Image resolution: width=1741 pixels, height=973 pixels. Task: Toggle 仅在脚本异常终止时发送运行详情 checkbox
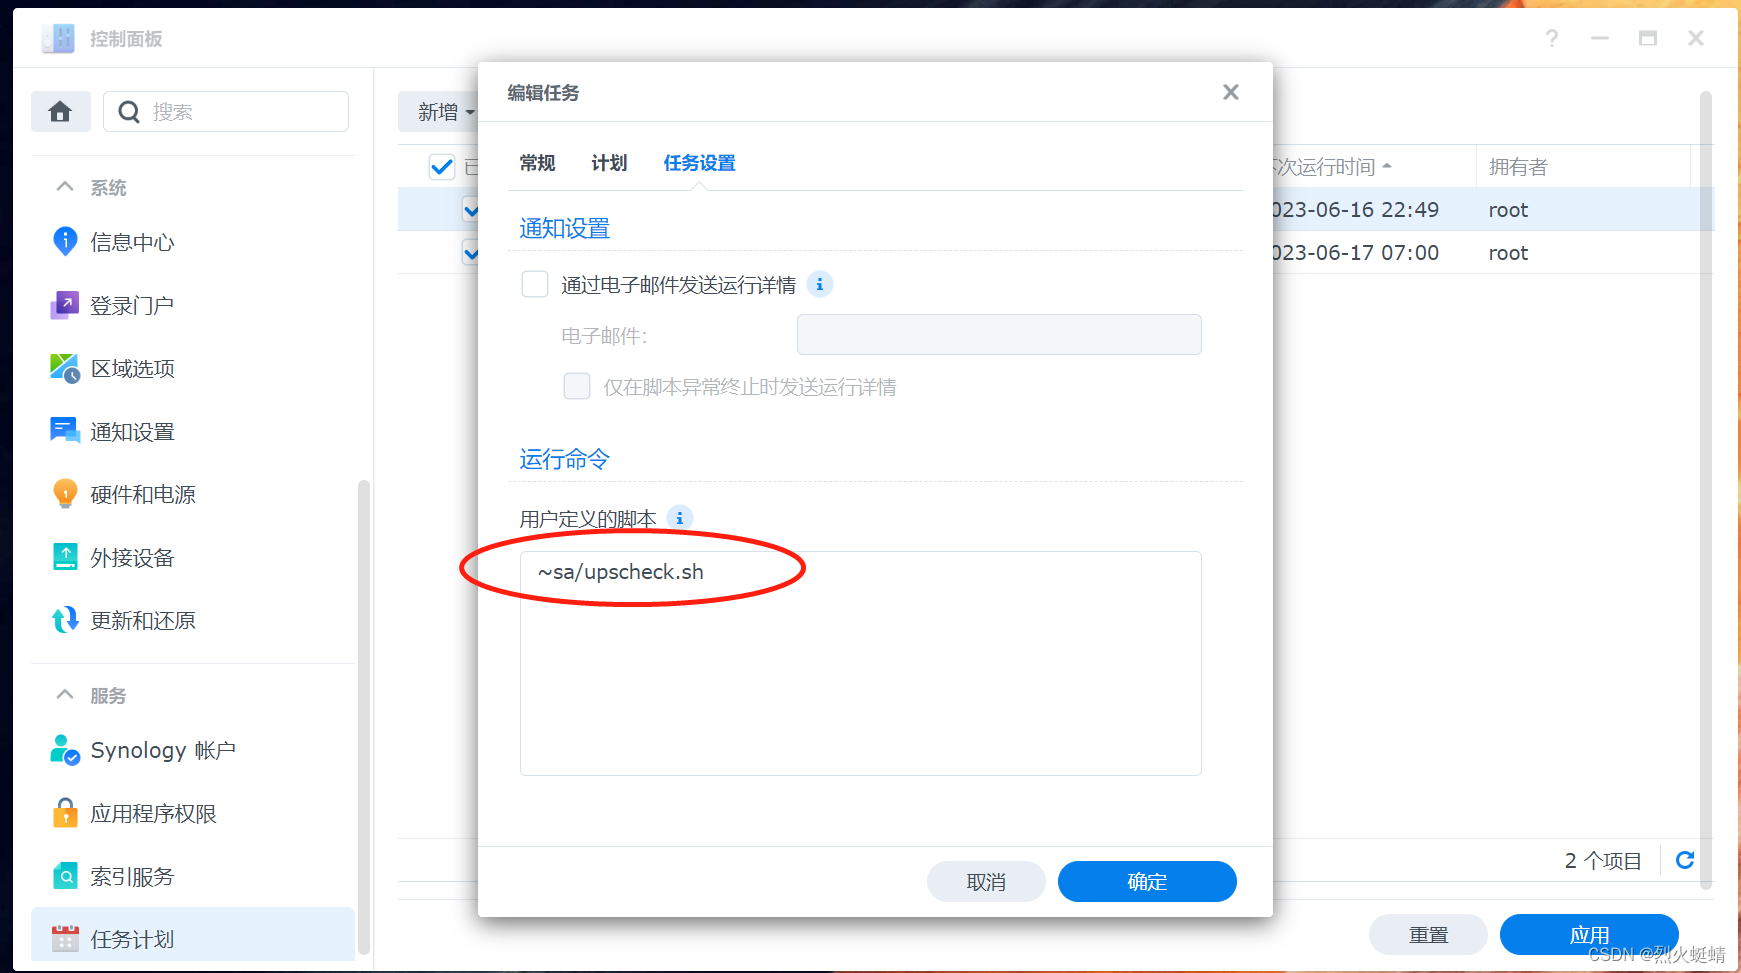coord(577,386)
